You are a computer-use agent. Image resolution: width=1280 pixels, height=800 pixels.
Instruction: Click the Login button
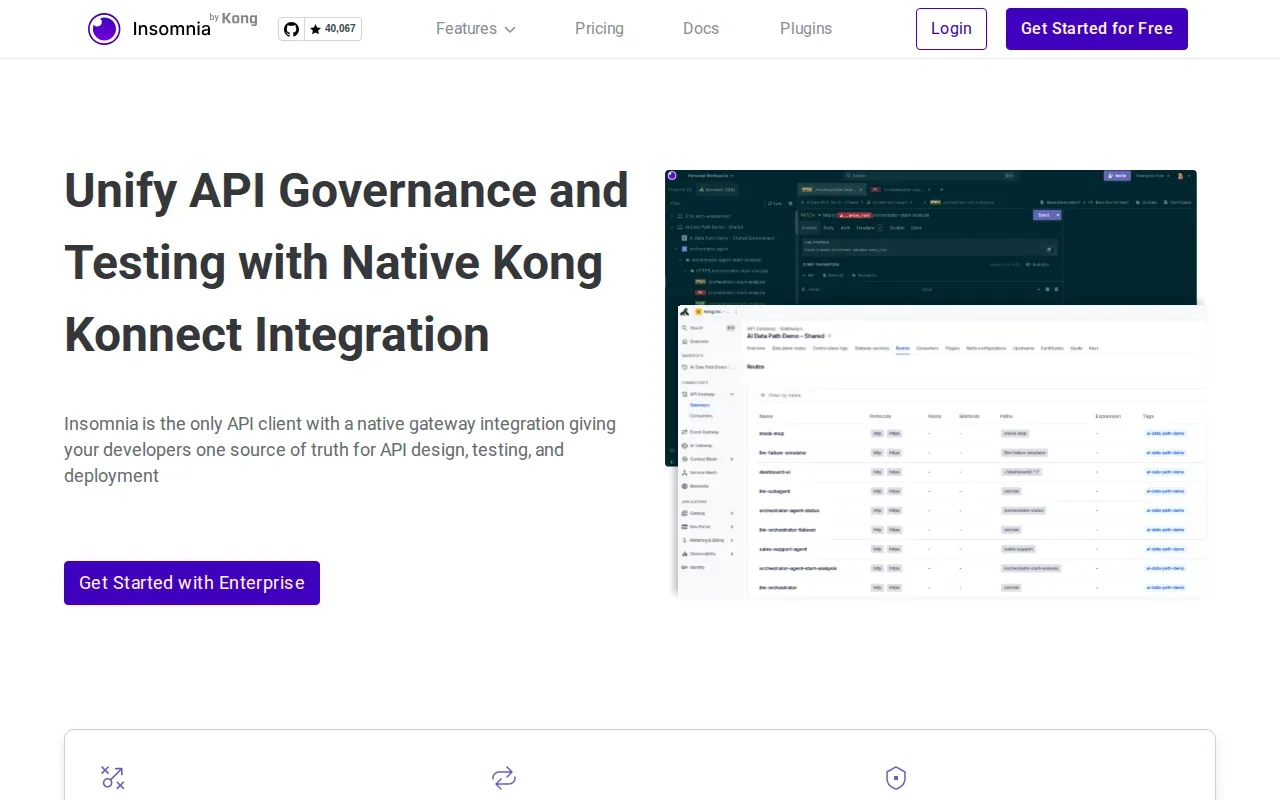coord(951,29)
